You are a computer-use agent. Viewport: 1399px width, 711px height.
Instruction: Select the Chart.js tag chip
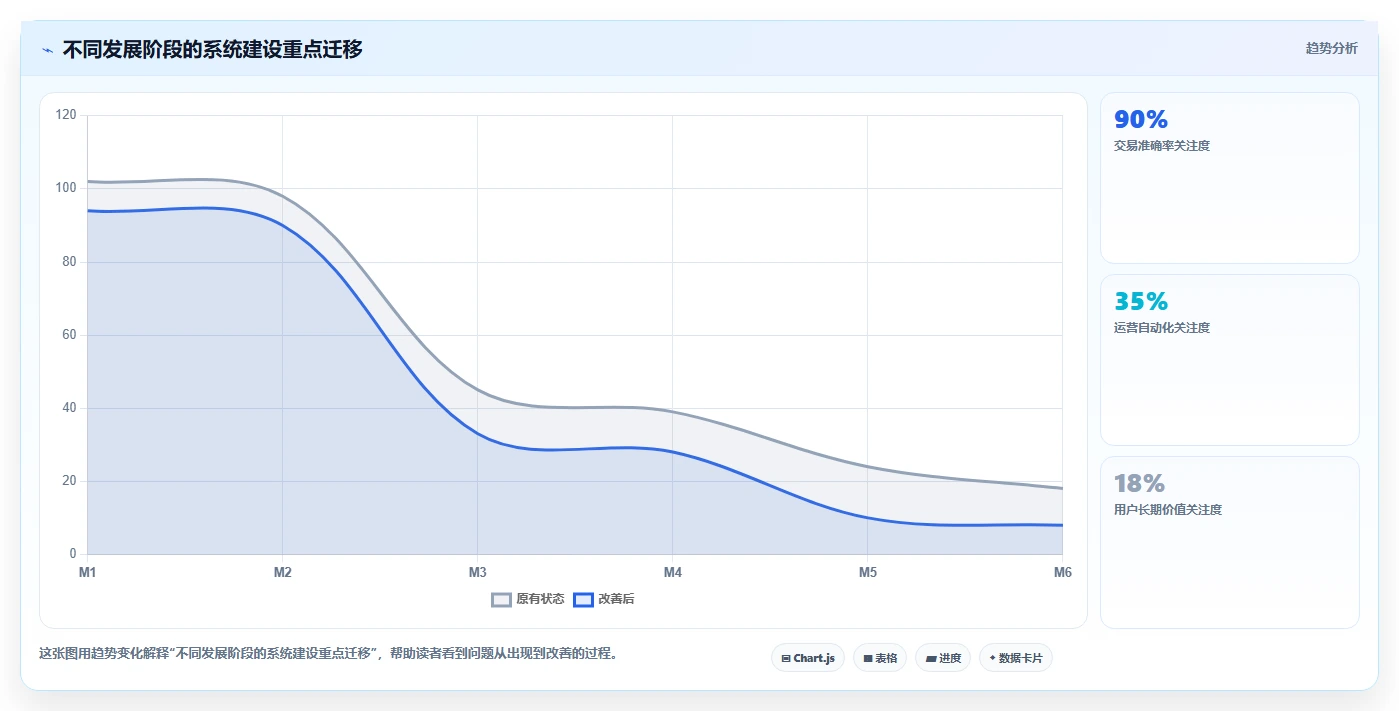[x=808, y=658]
